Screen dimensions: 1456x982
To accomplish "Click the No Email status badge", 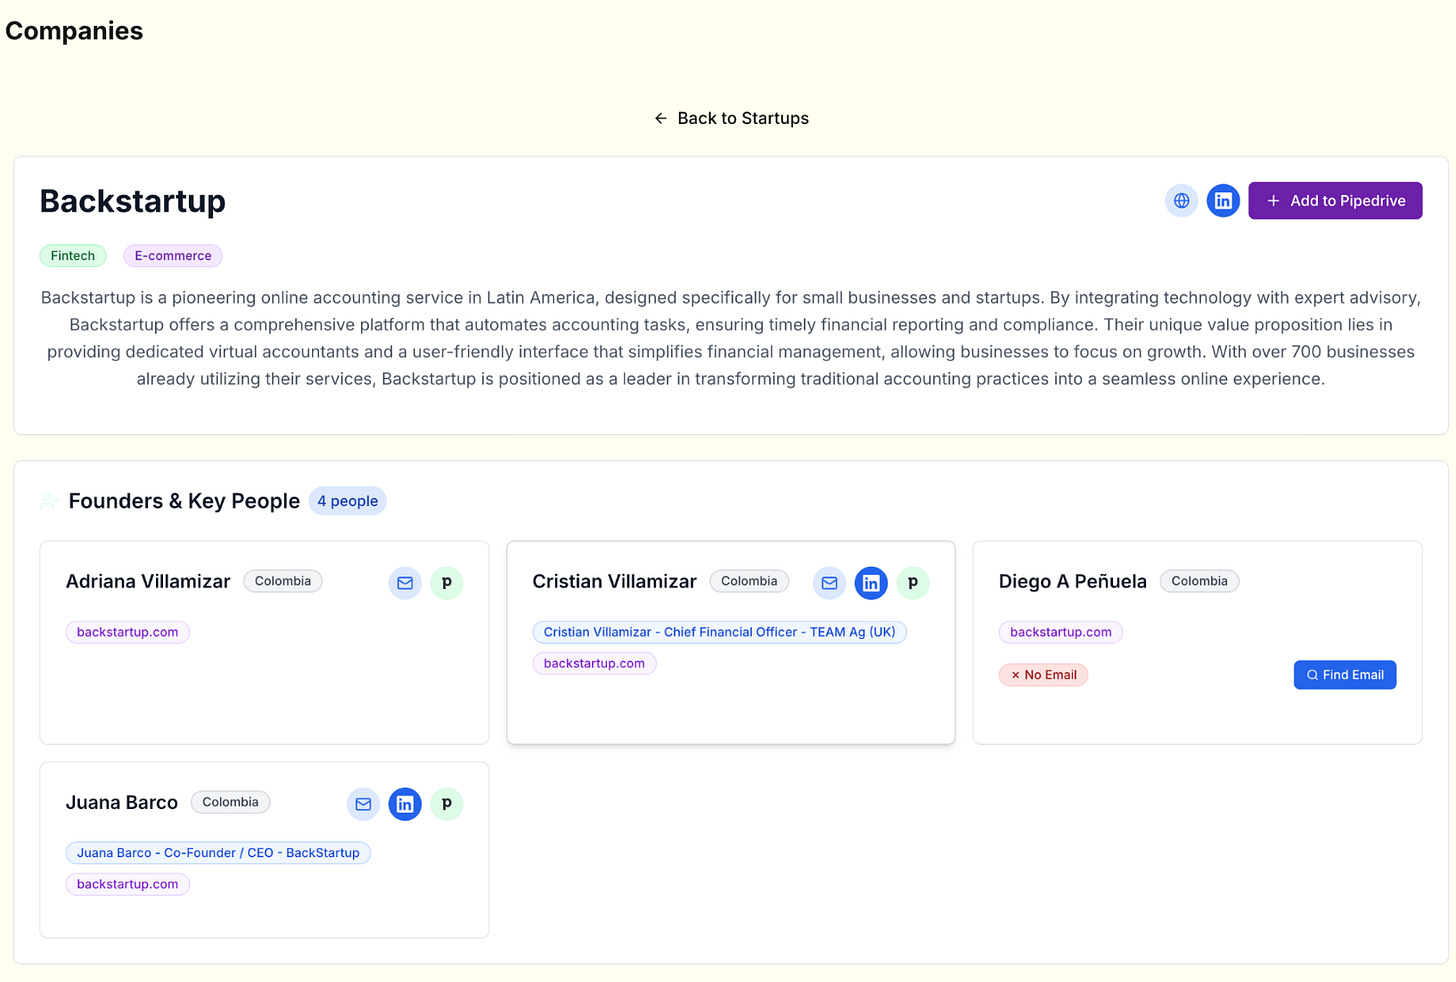I will coord(1043,675).
